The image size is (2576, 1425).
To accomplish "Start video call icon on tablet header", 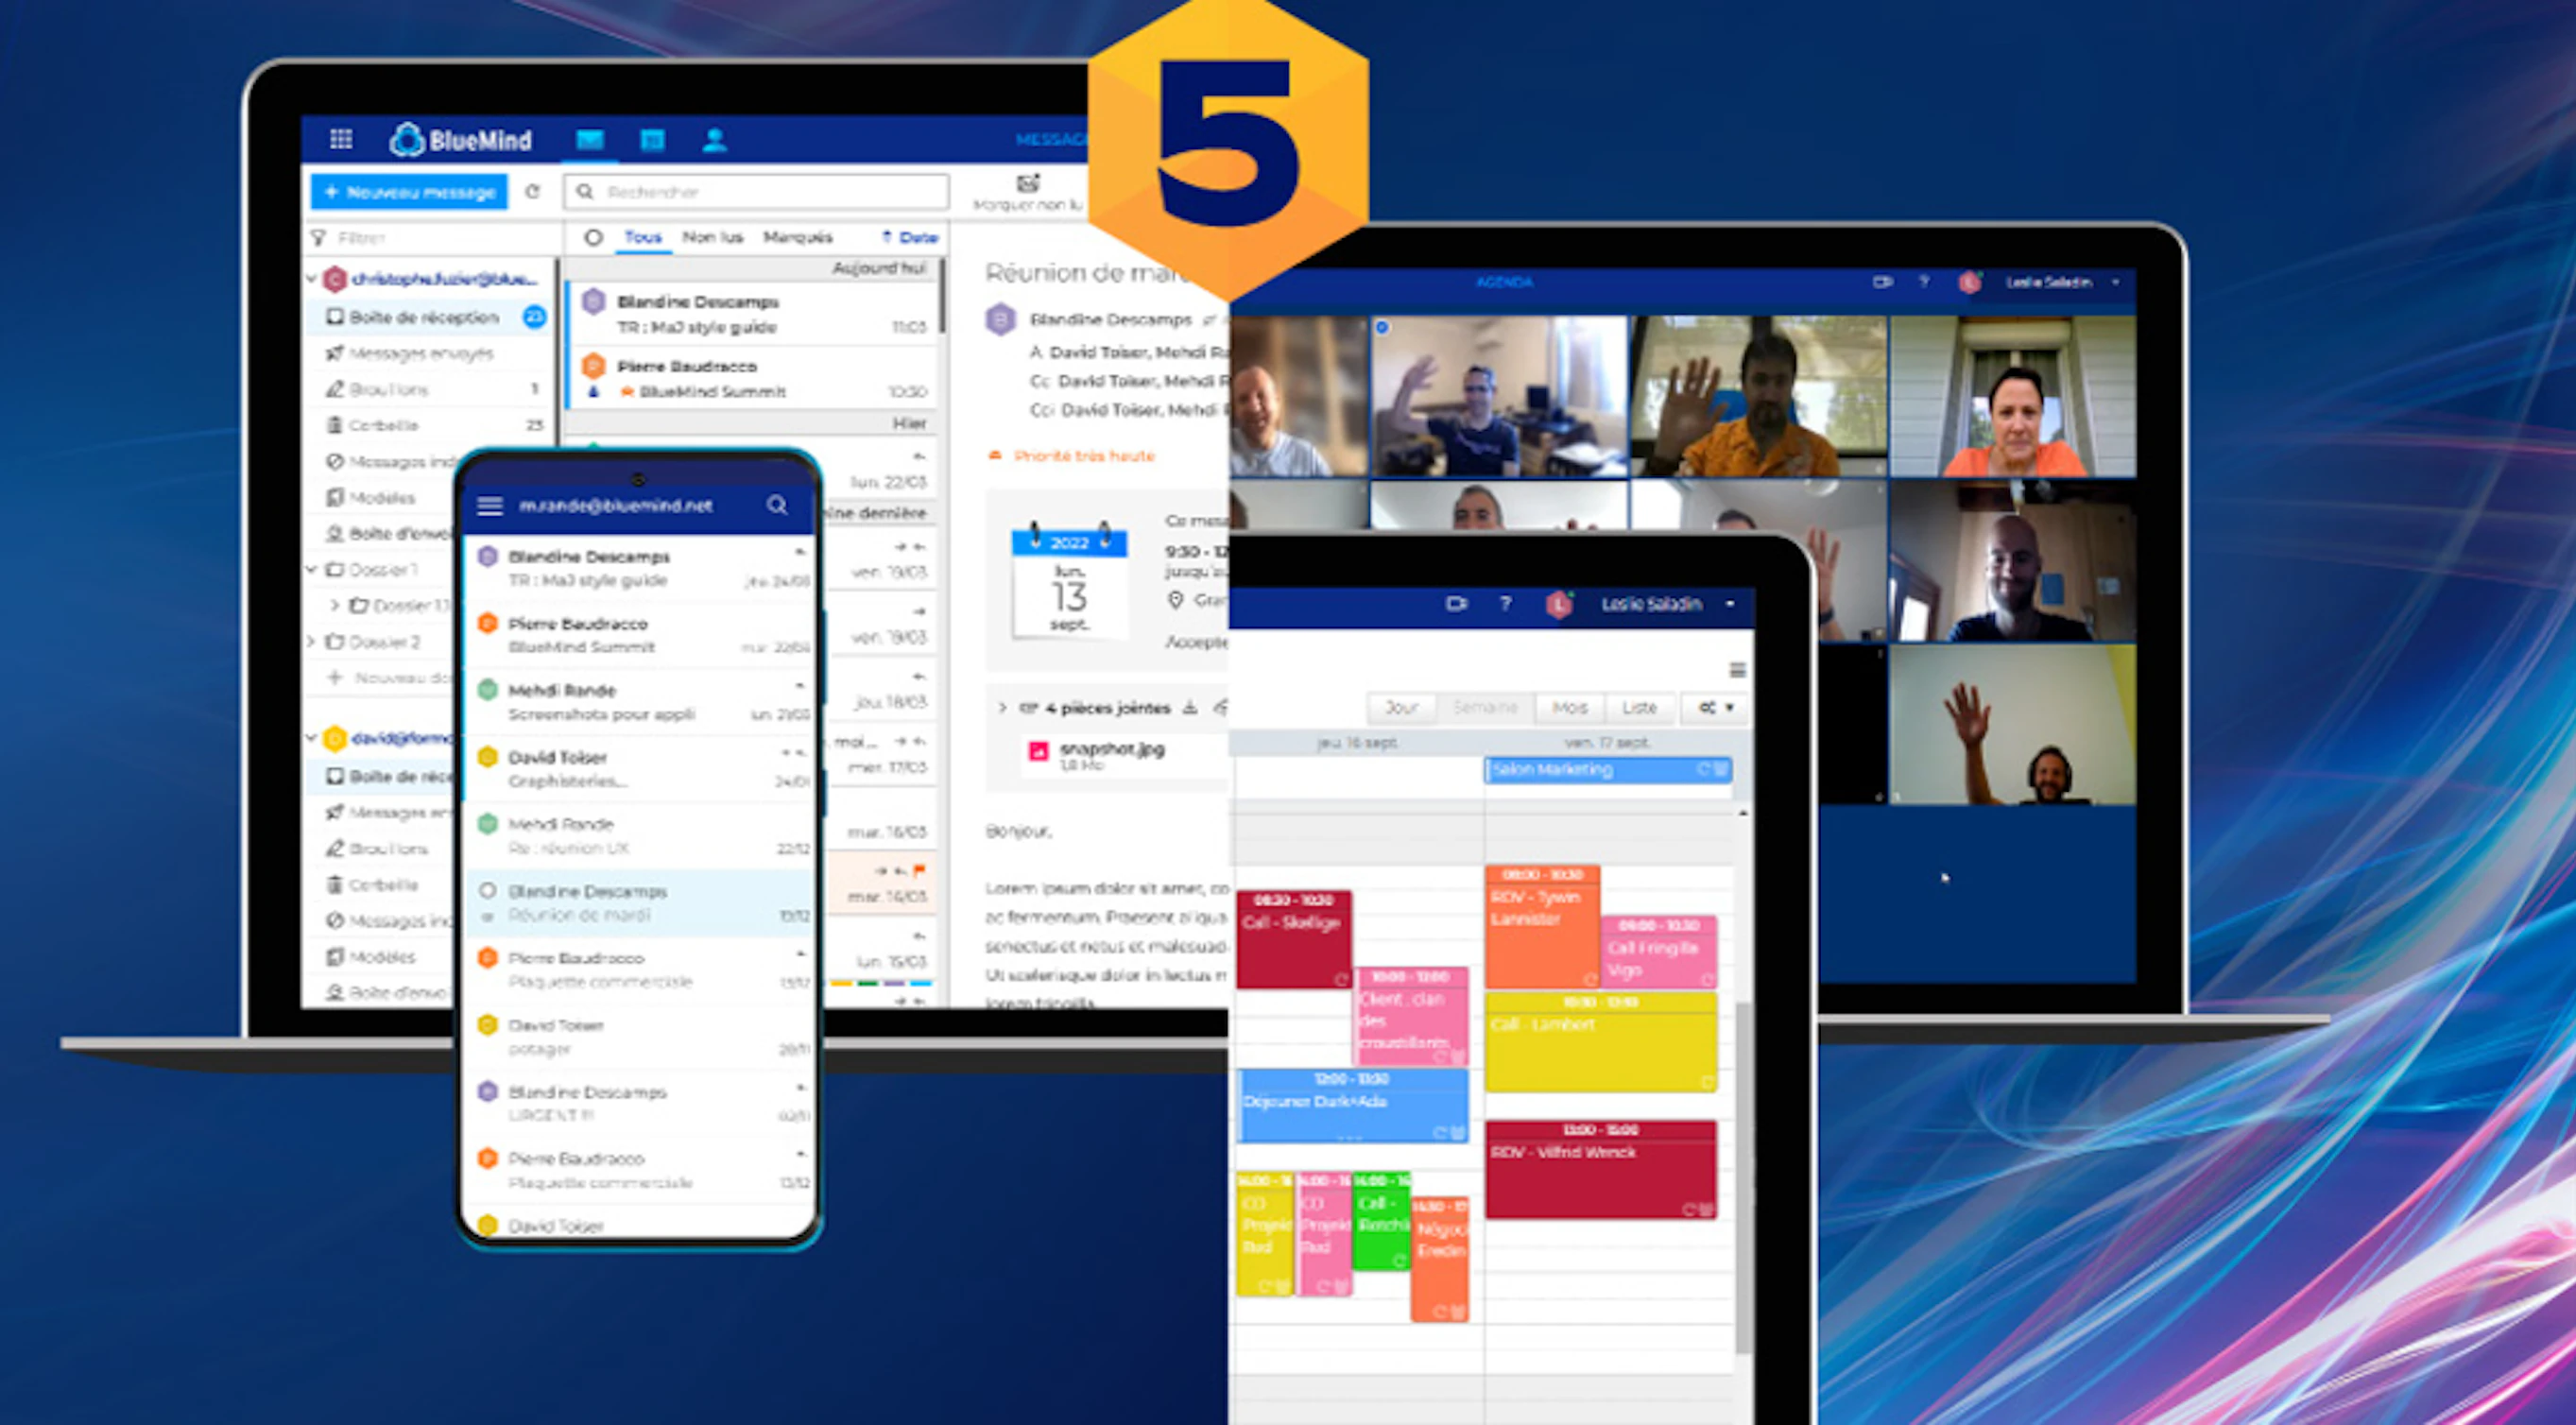I will (x=1456, y=604).
